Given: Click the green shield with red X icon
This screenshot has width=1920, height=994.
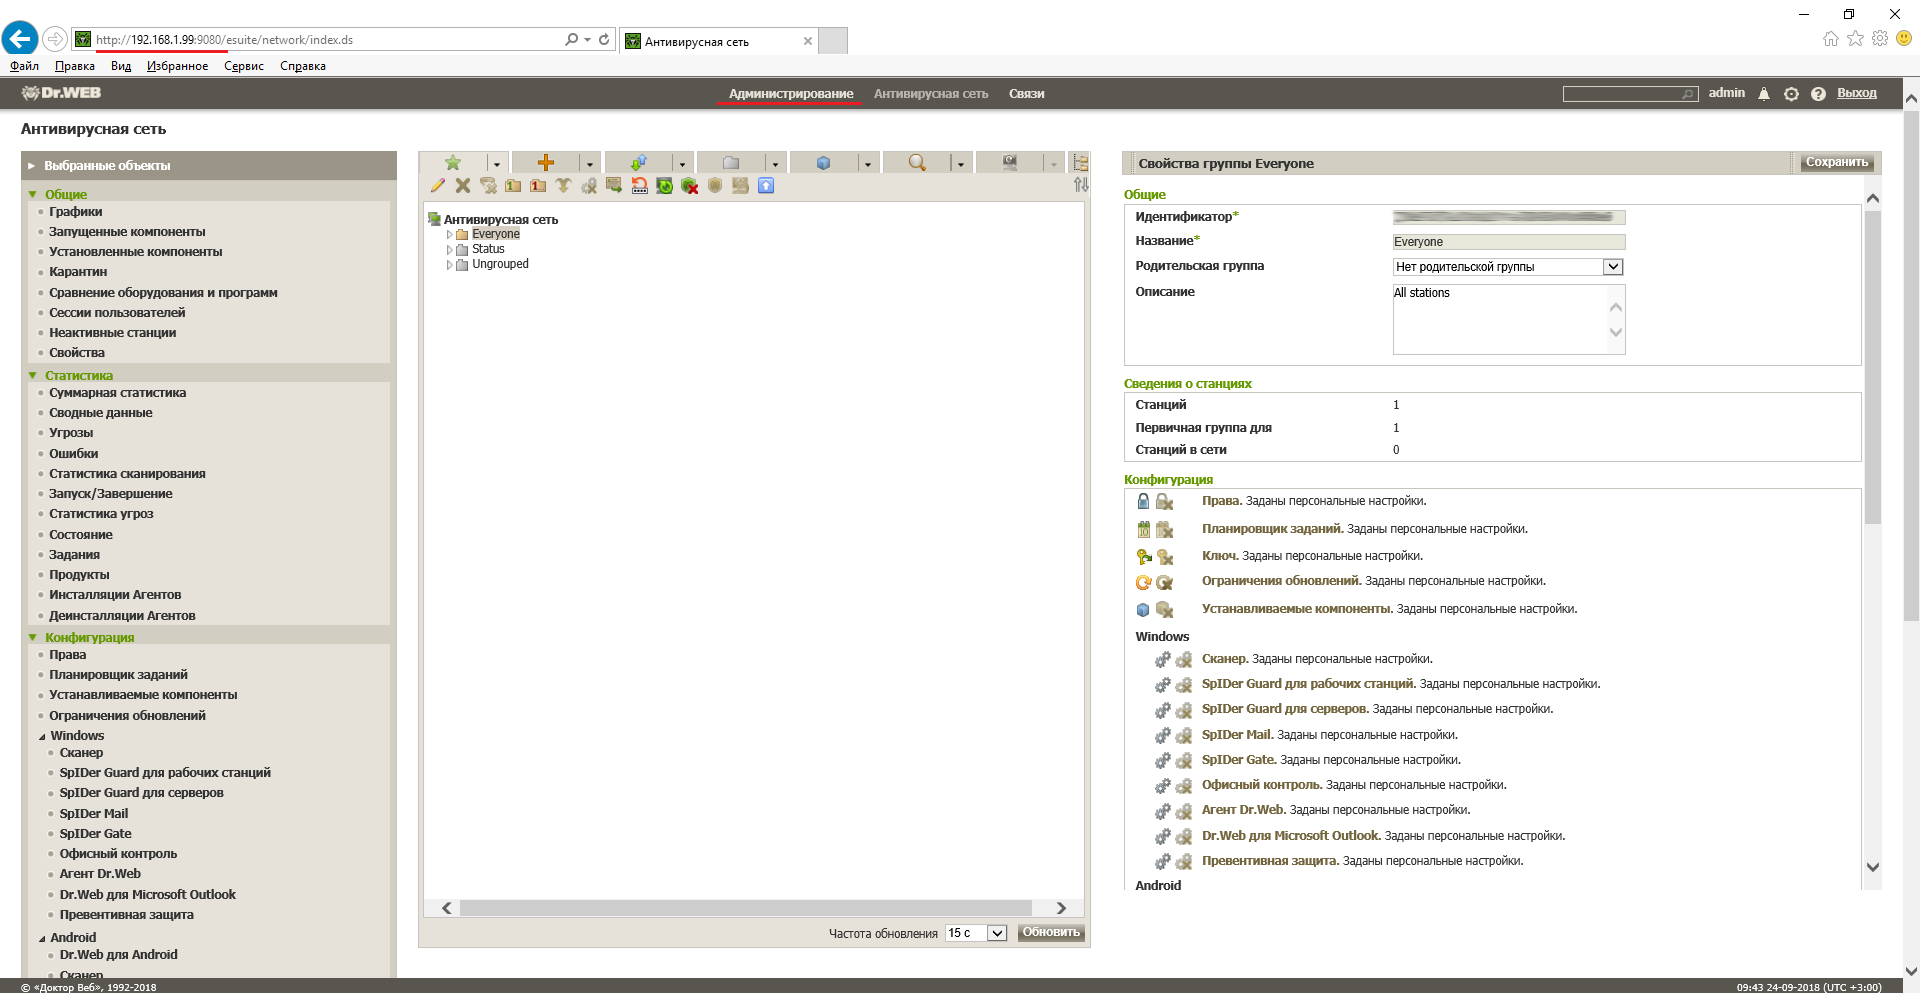Looking at the screenshot, I should [690, 186].
